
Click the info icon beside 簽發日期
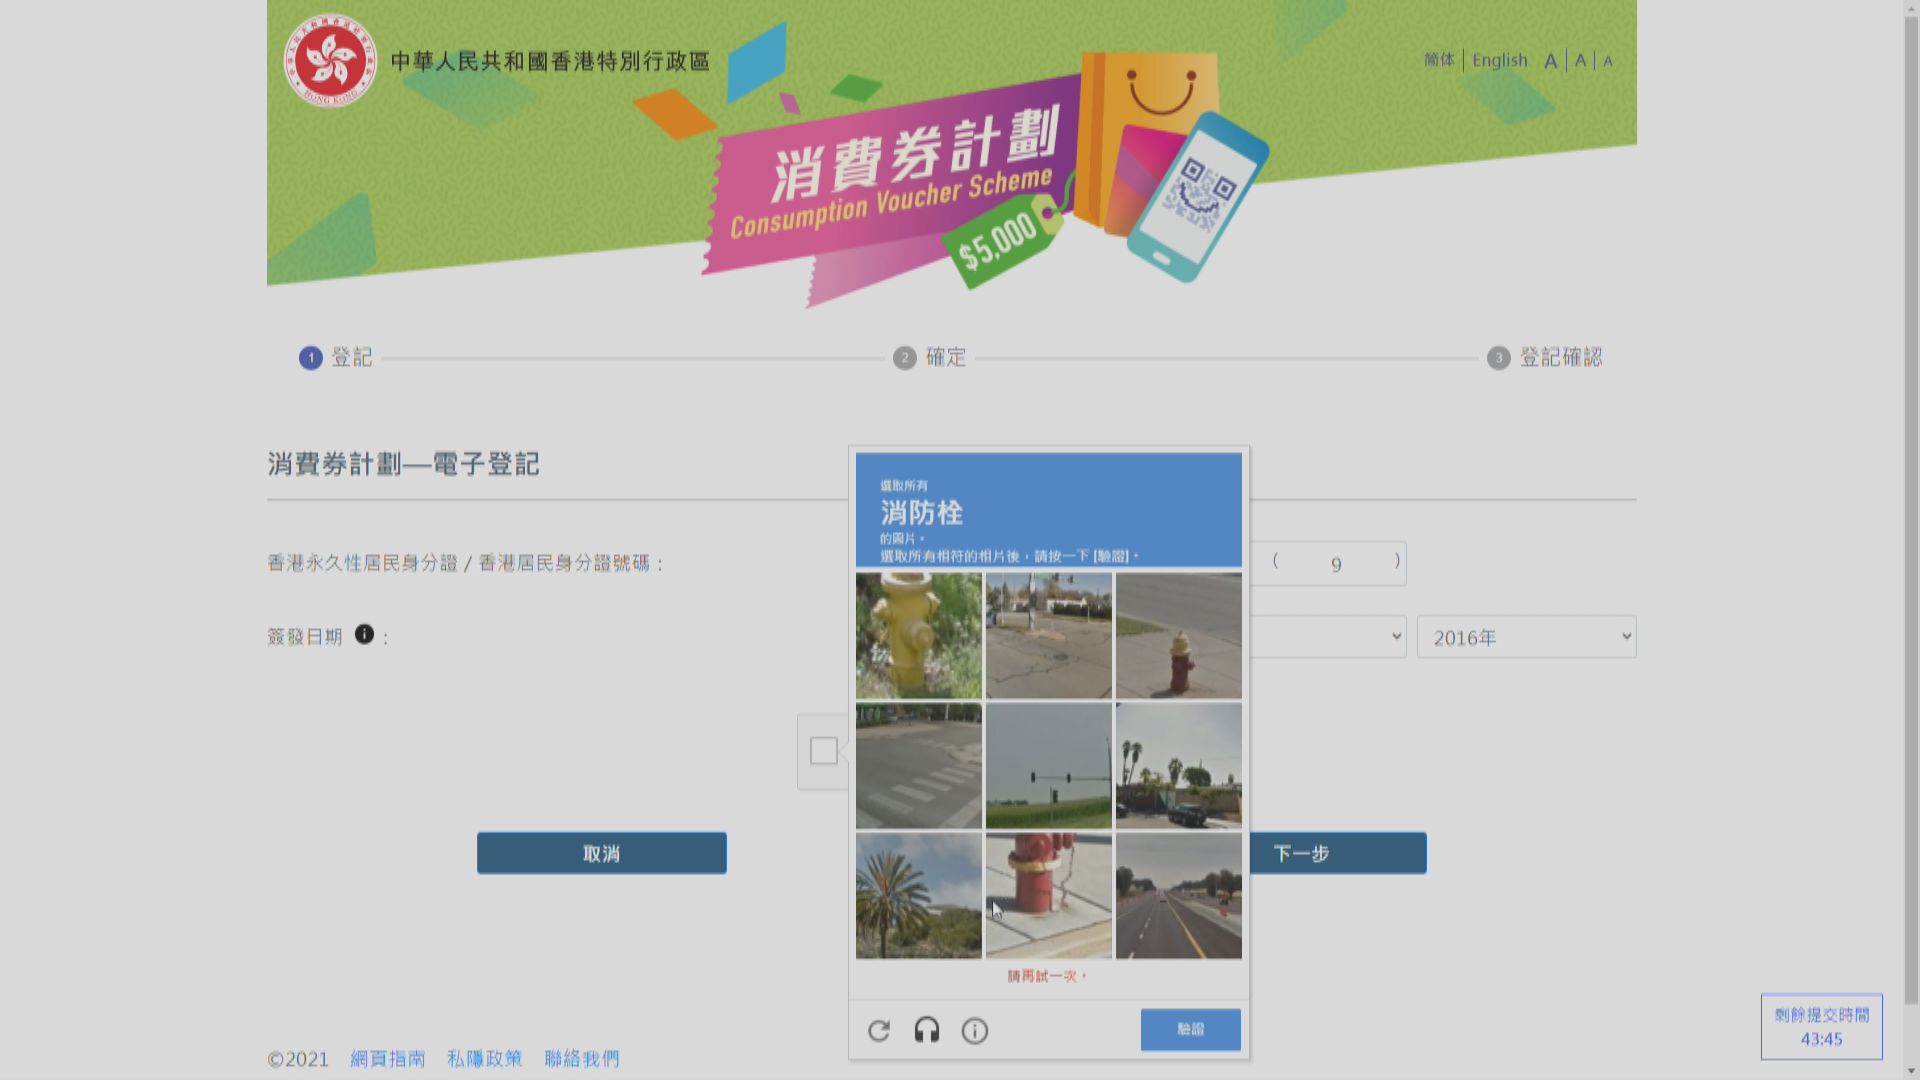point(364,632)
